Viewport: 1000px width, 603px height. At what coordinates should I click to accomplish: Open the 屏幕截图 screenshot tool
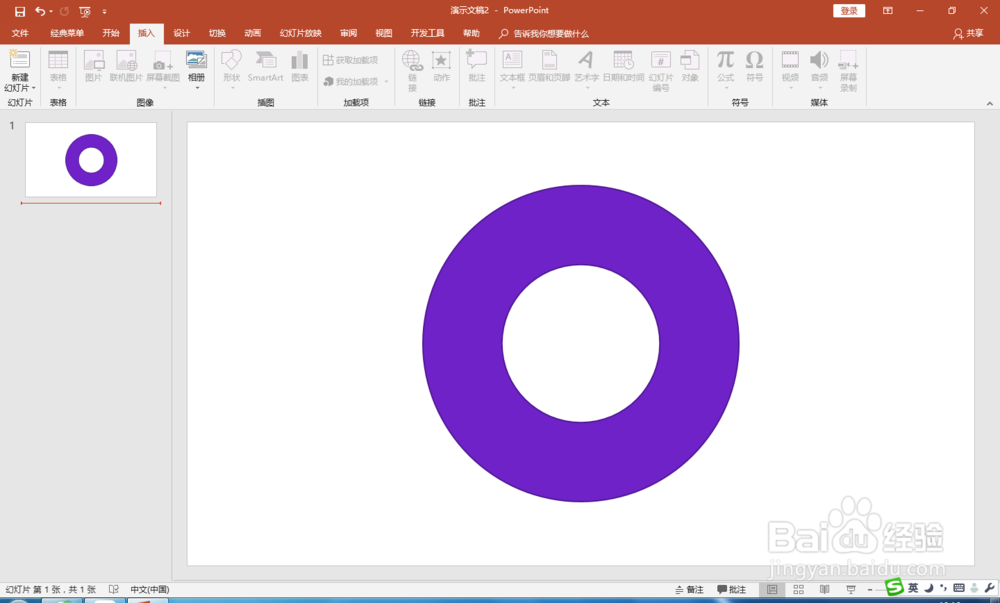tap(163, 68)
